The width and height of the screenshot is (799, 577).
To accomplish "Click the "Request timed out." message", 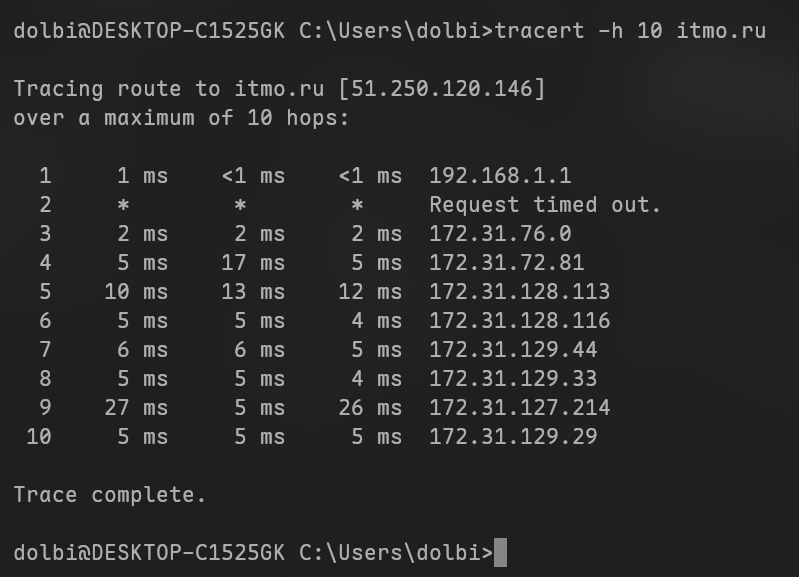I will pyautogui.click(x=545, y=205).
